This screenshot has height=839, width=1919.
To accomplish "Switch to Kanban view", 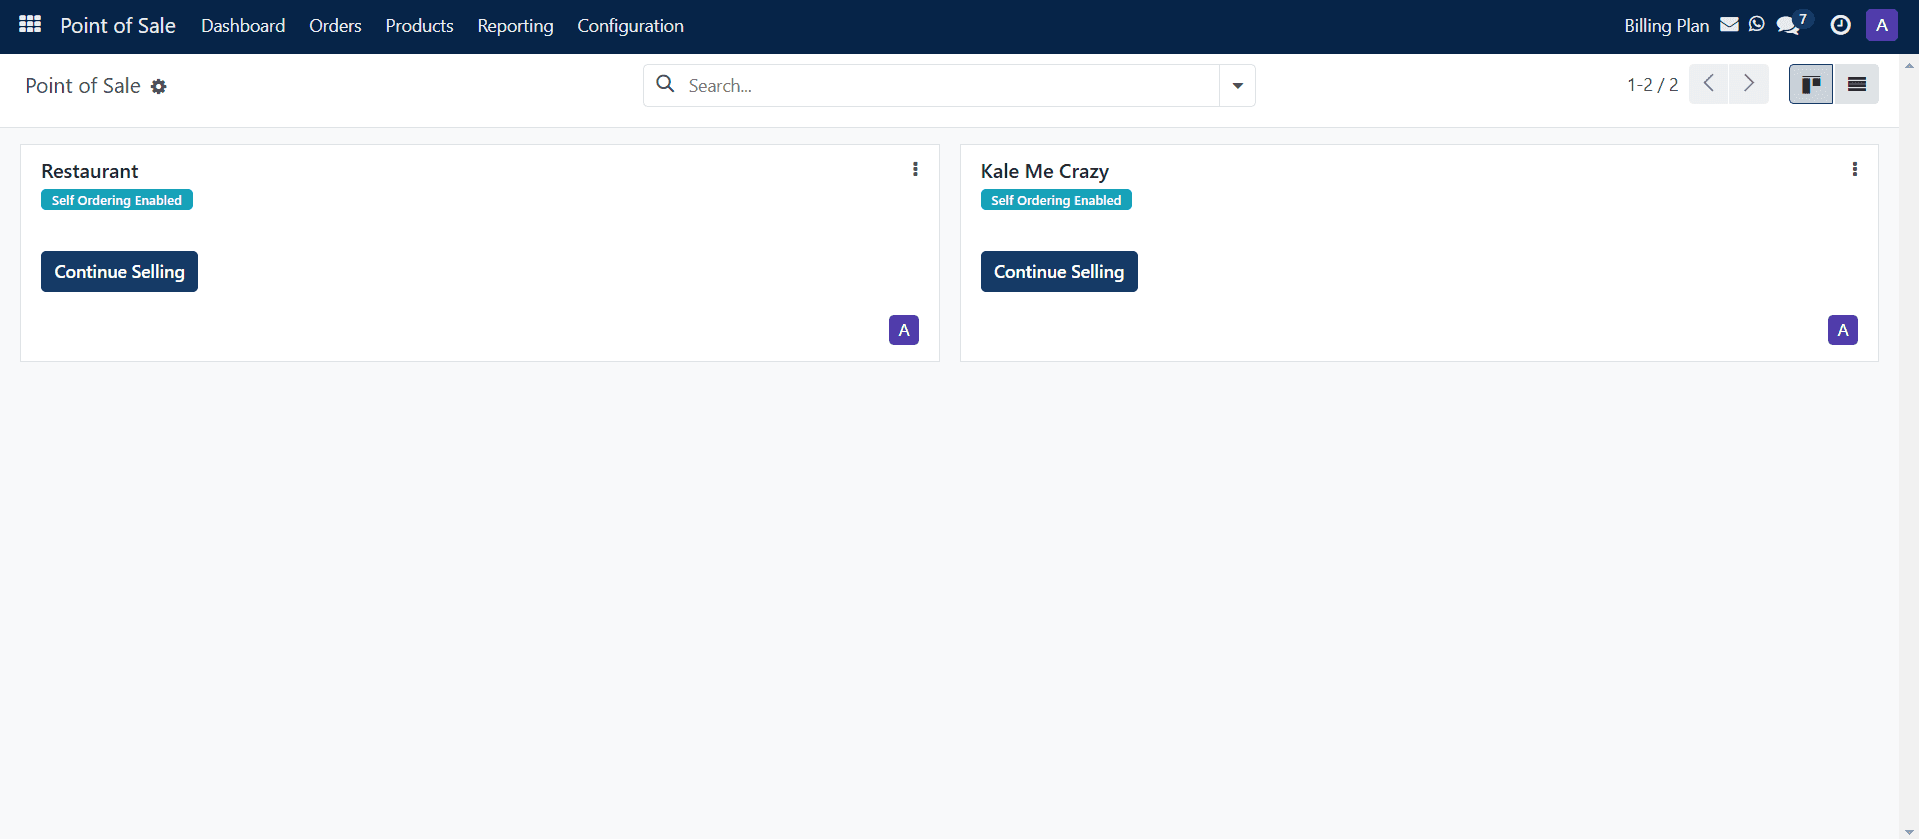I will [x=1810, y=85].
